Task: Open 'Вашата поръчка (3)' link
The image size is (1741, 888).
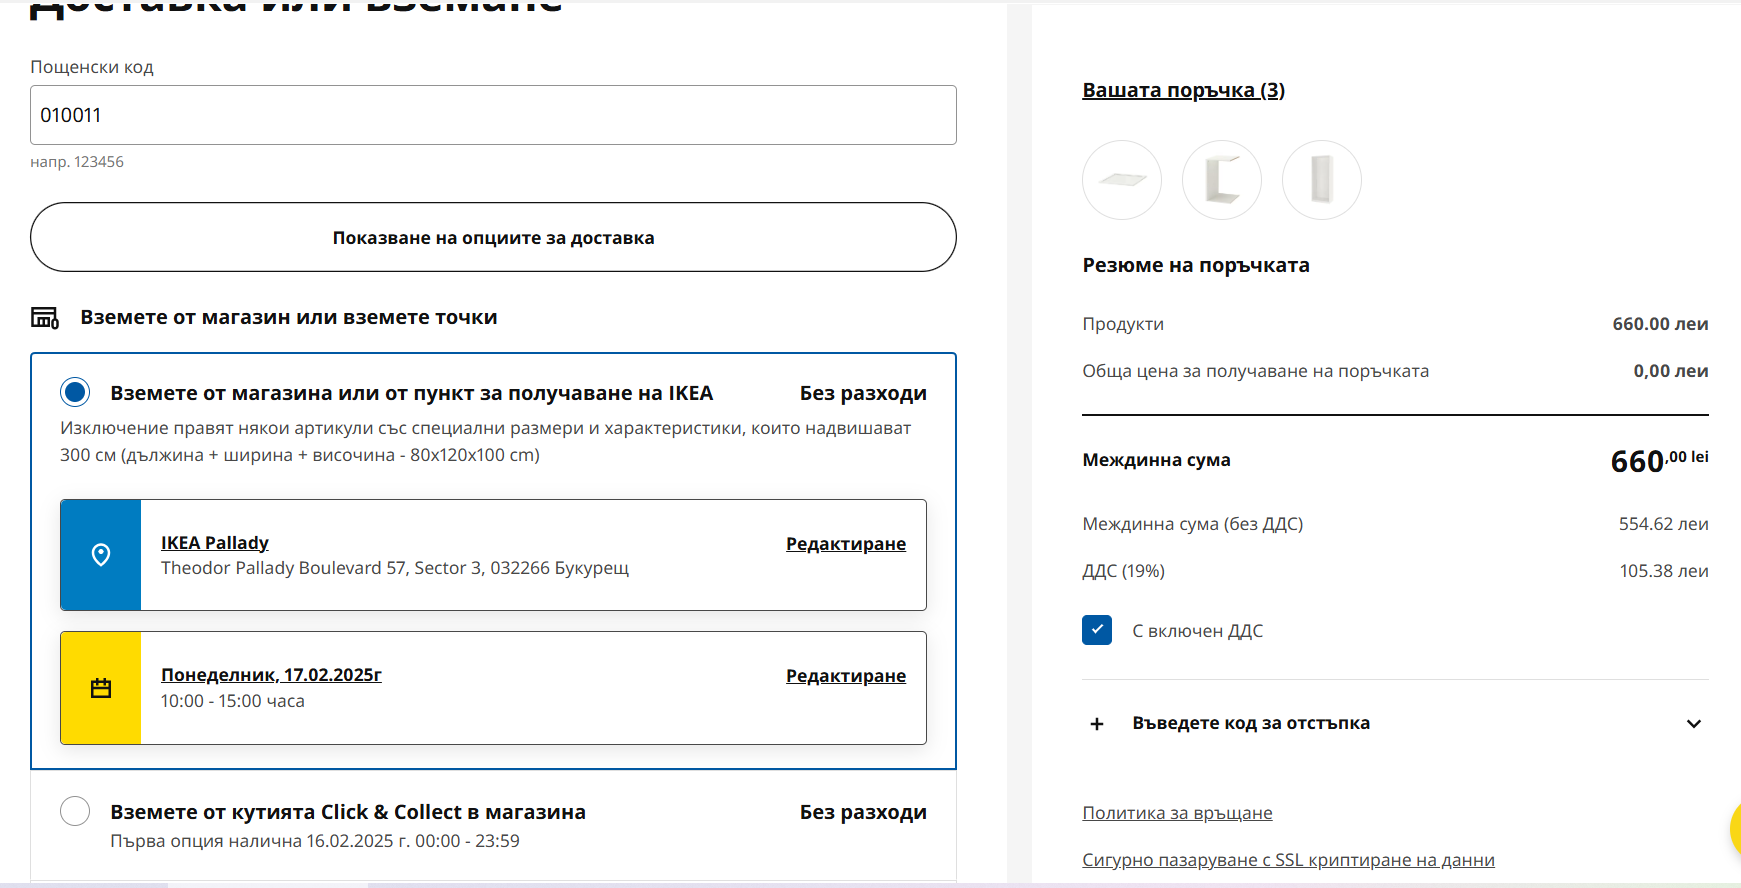Action: tap(1183, 90)
